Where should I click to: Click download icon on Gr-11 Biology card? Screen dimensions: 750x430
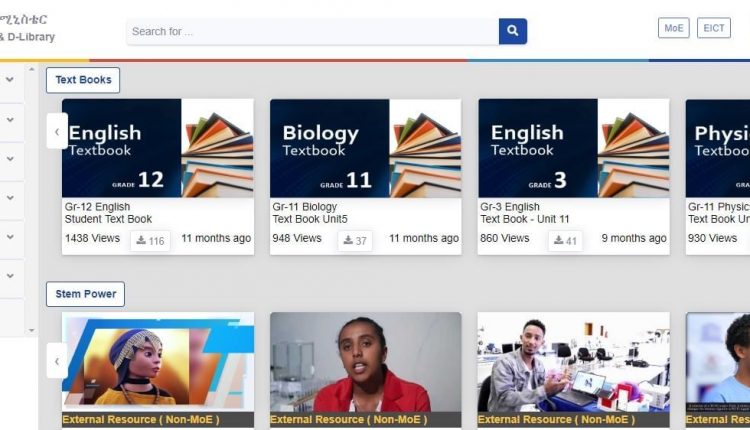point(348,240)
